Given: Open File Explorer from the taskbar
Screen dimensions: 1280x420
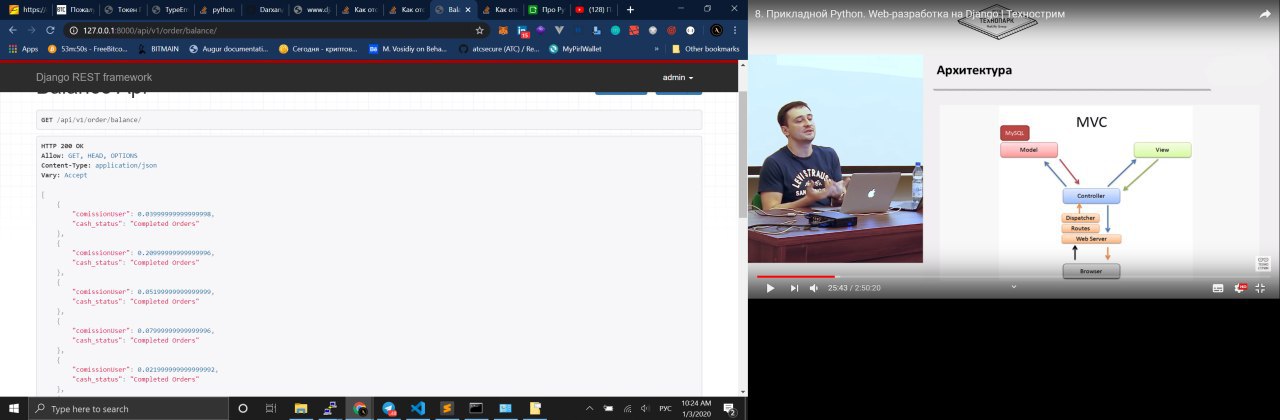Looking at the screenshot, I should click(x=300, y=408).
